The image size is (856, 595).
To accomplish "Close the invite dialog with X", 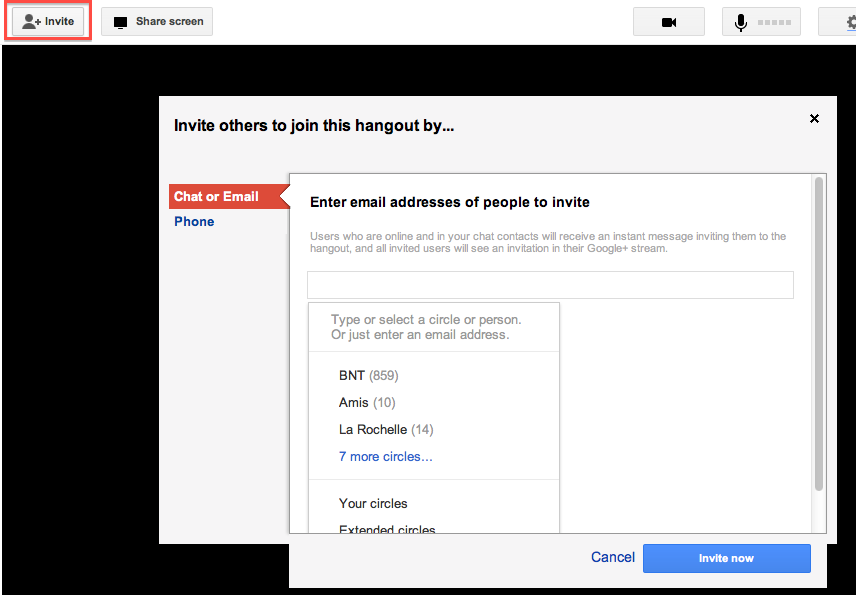I will click(x=814, y=119).
